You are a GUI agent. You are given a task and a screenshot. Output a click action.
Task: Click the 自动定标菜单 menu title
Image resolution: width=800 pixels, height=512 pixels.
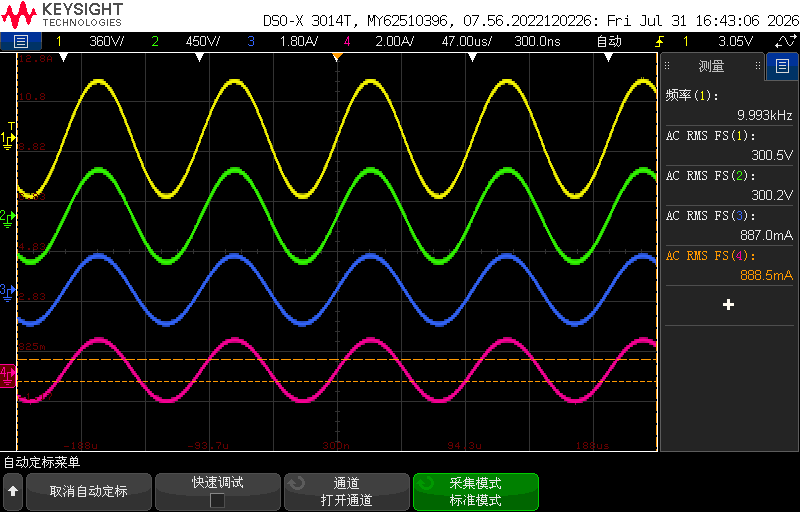[x=42, y=463]
